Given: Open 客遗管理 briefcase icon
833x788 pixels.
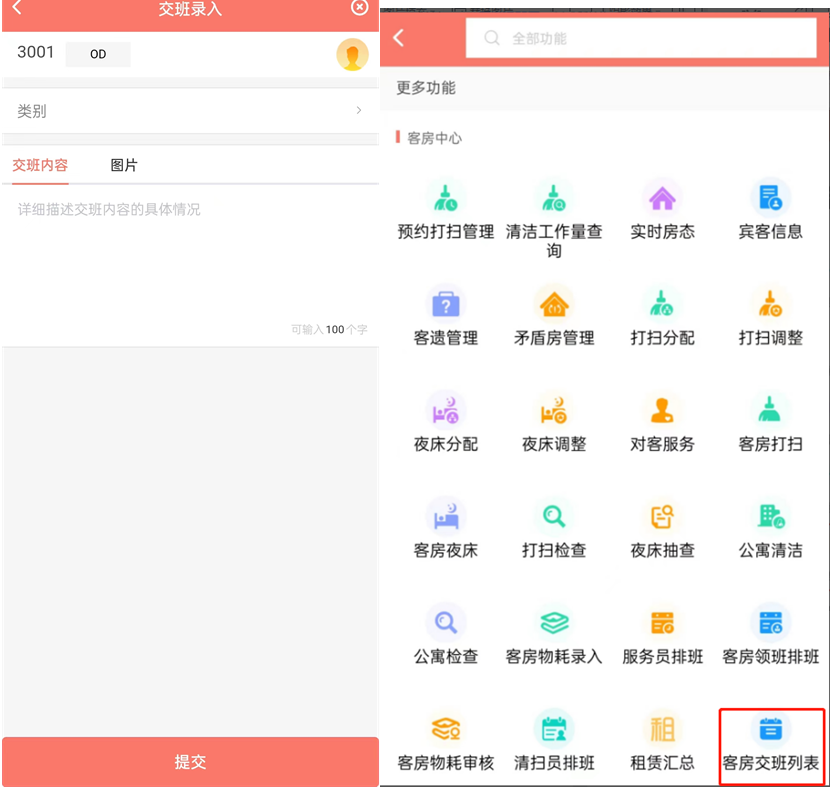Looking at the screenshot, I should [446, 304].
